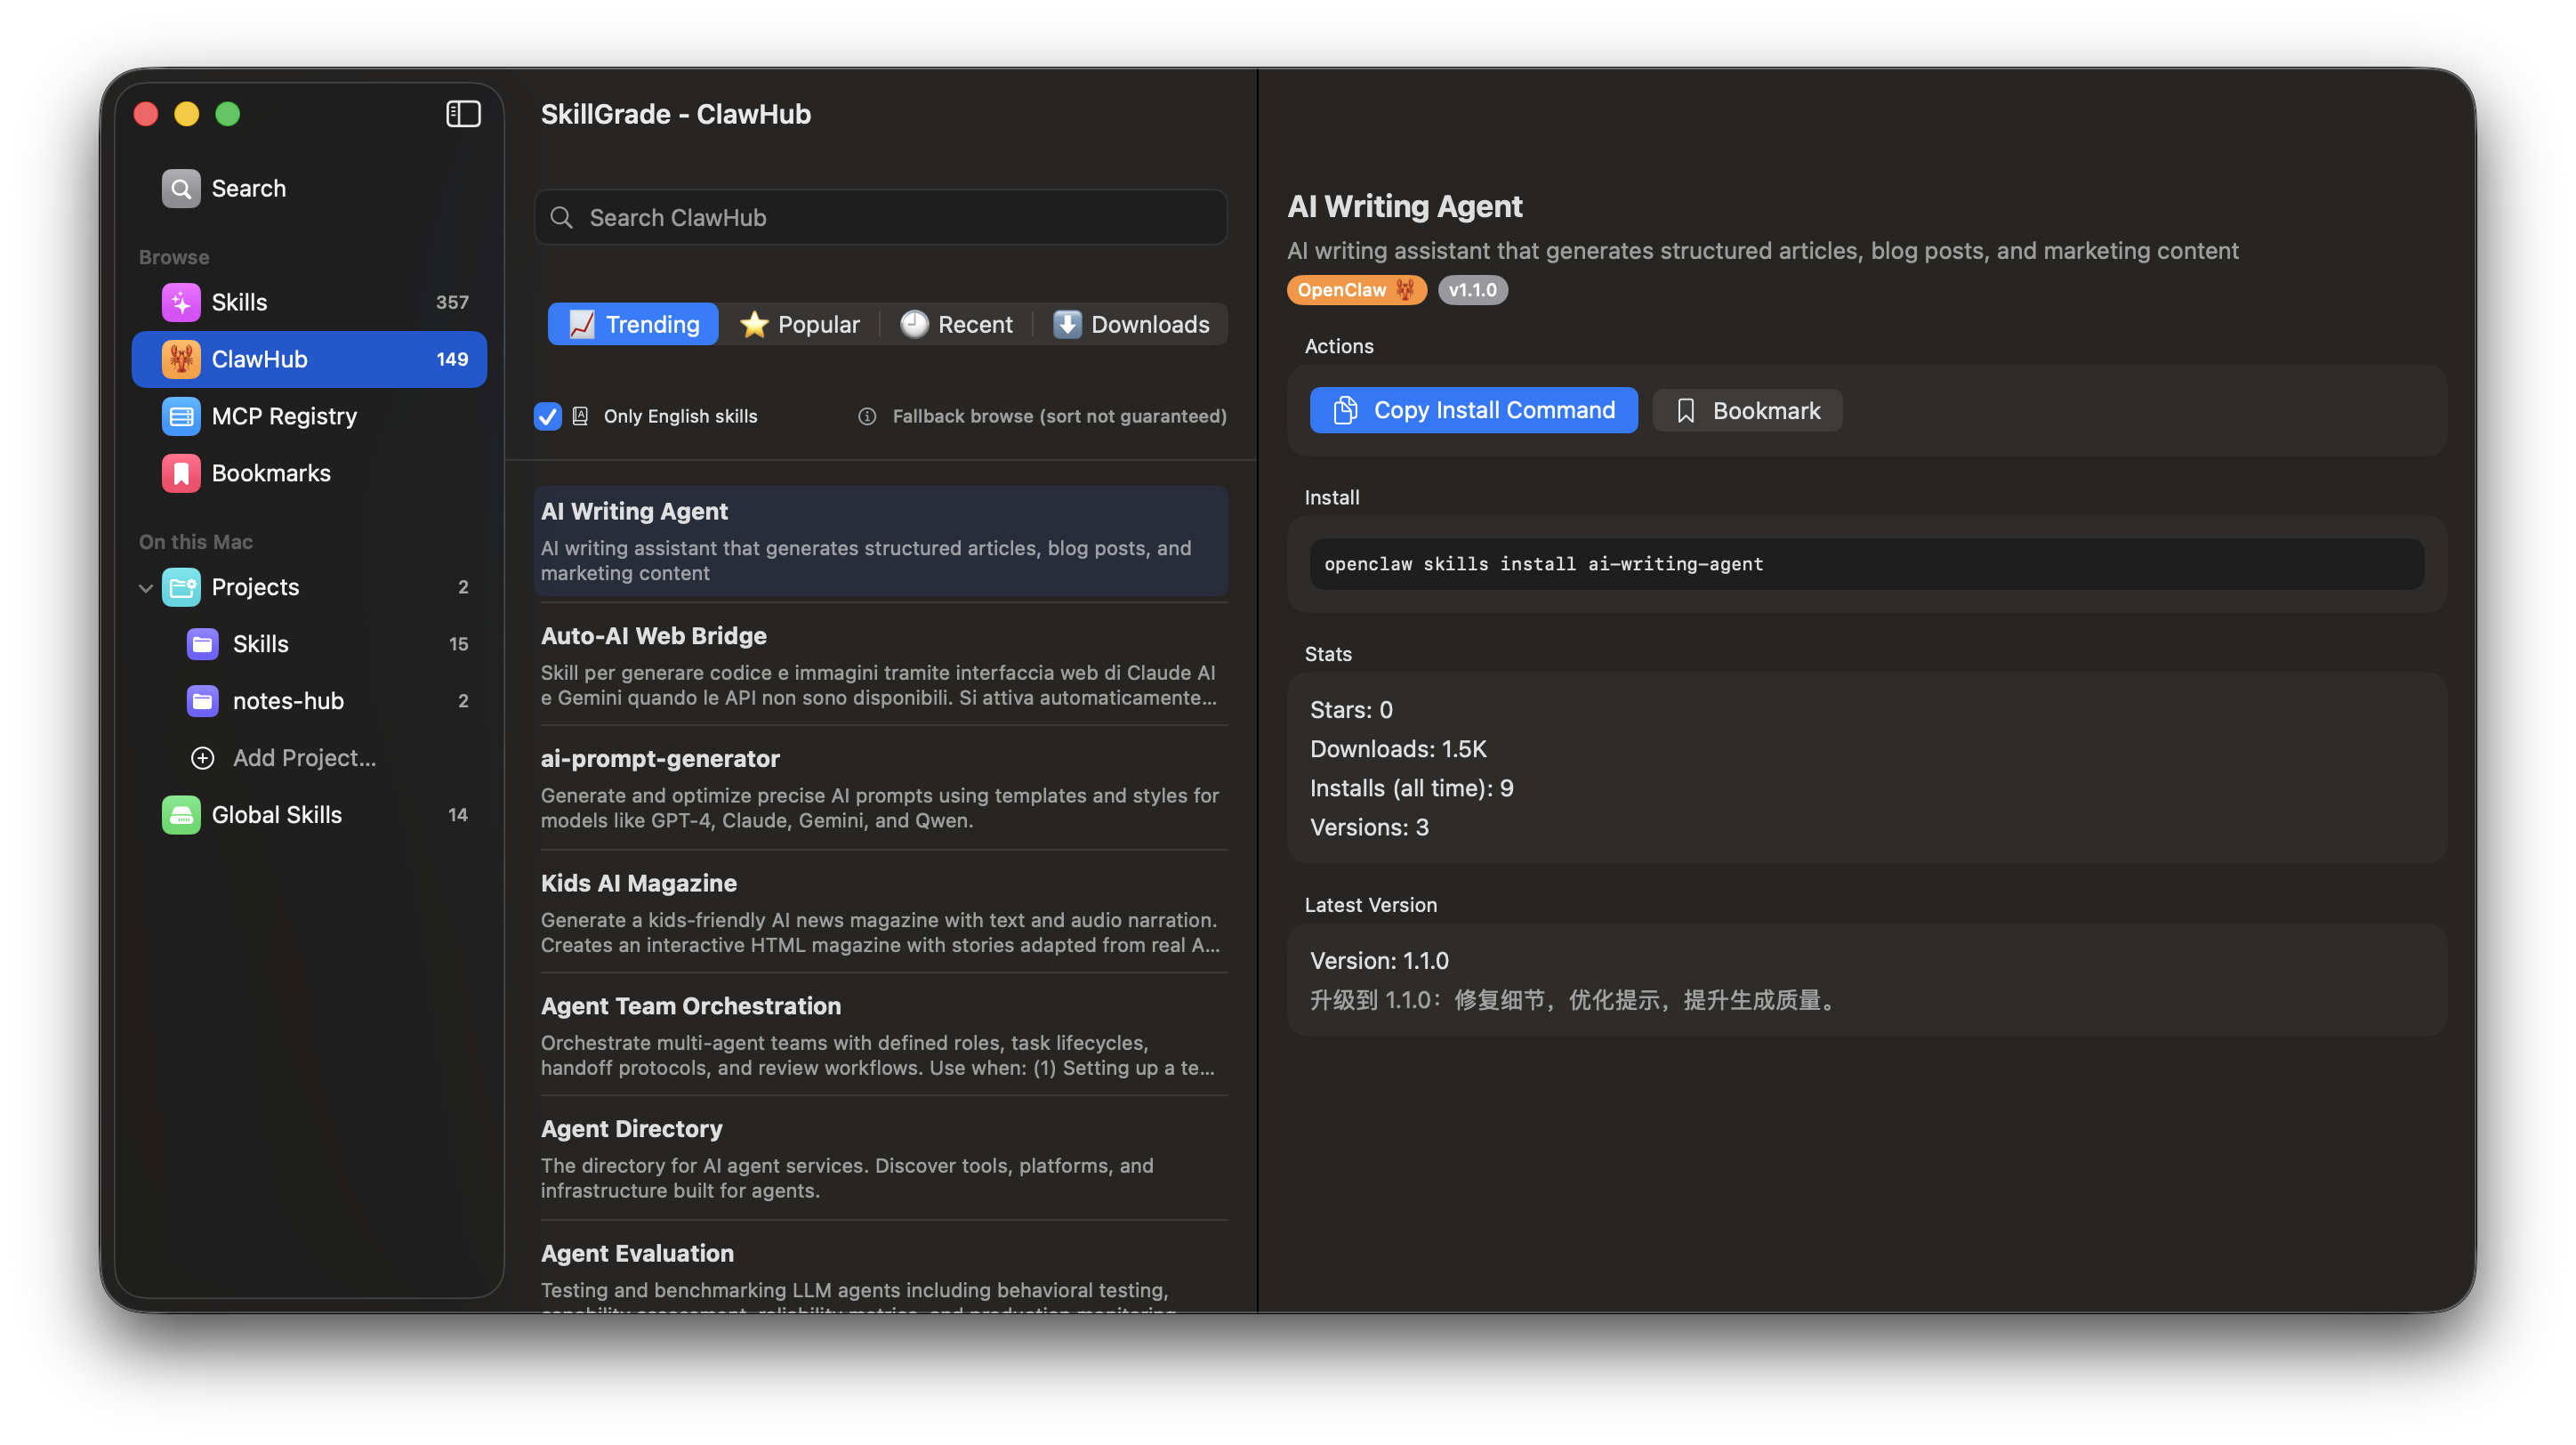2576x1445 pixels.
Task: Click the yellow minimize window button
Action: tap(187, 114)
